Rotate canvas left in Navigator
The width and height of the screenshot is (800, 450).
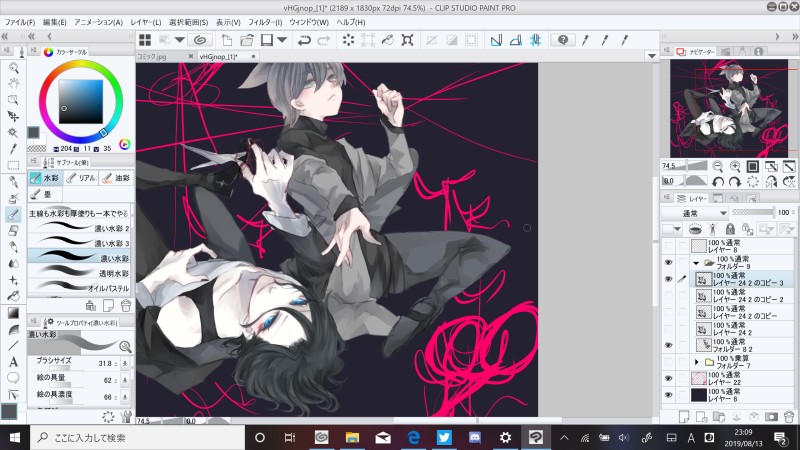pos(718,181)
